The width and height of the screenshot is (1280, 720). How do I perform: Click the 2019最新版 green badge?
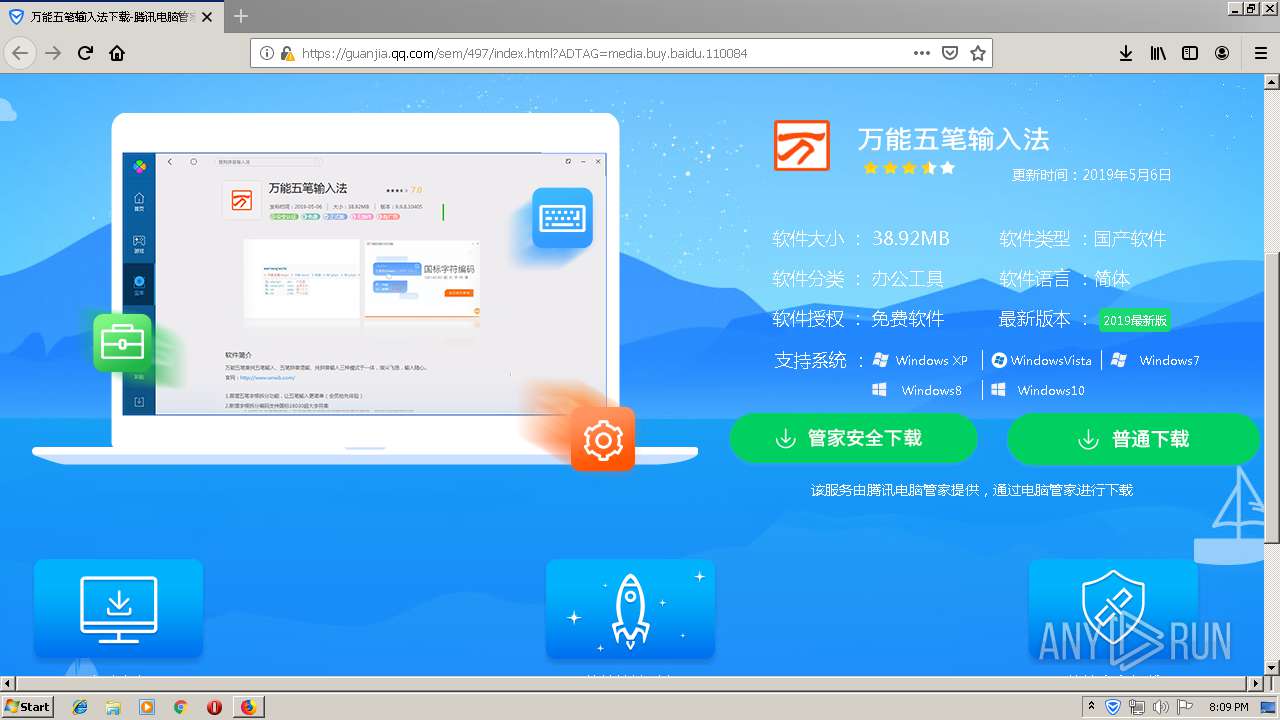(1134, 320)
